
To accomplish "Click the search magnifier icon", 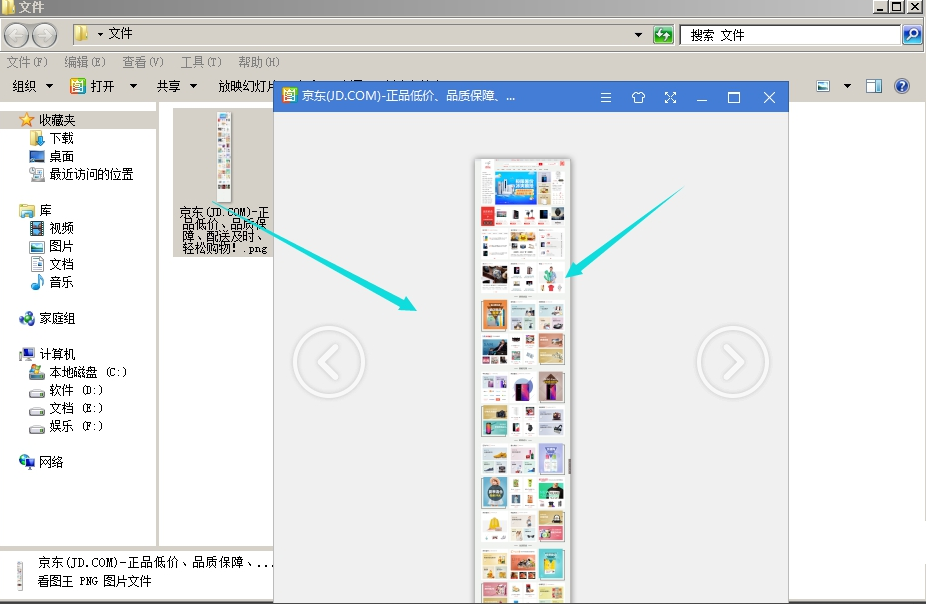I will 911,35.
